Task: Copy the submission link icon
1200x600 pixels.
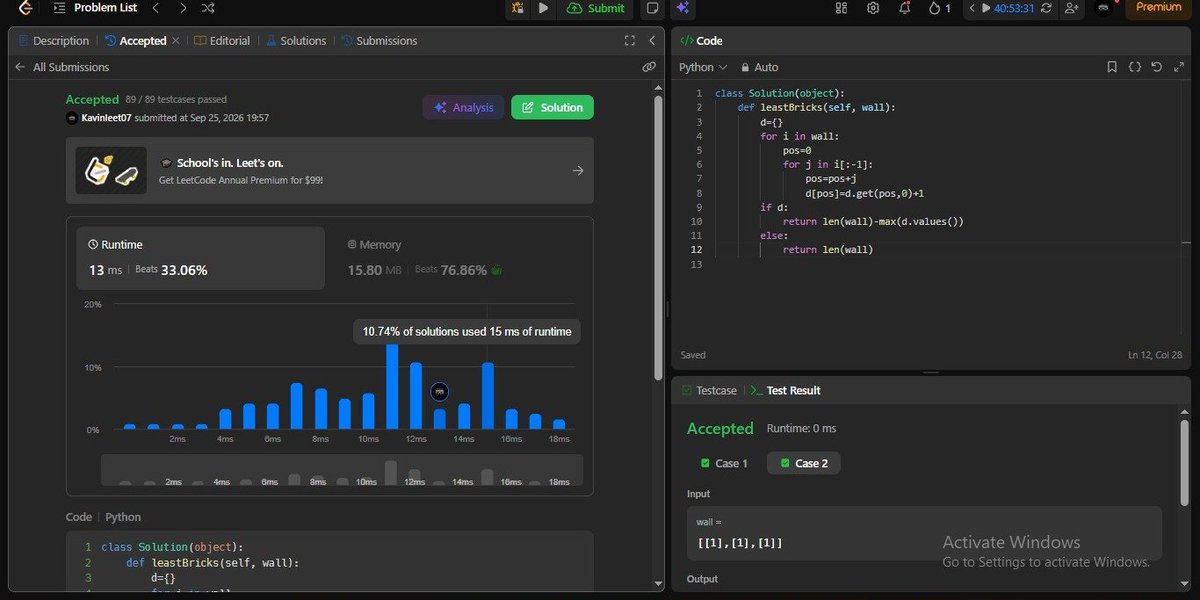Action: (x=649, y=67)
